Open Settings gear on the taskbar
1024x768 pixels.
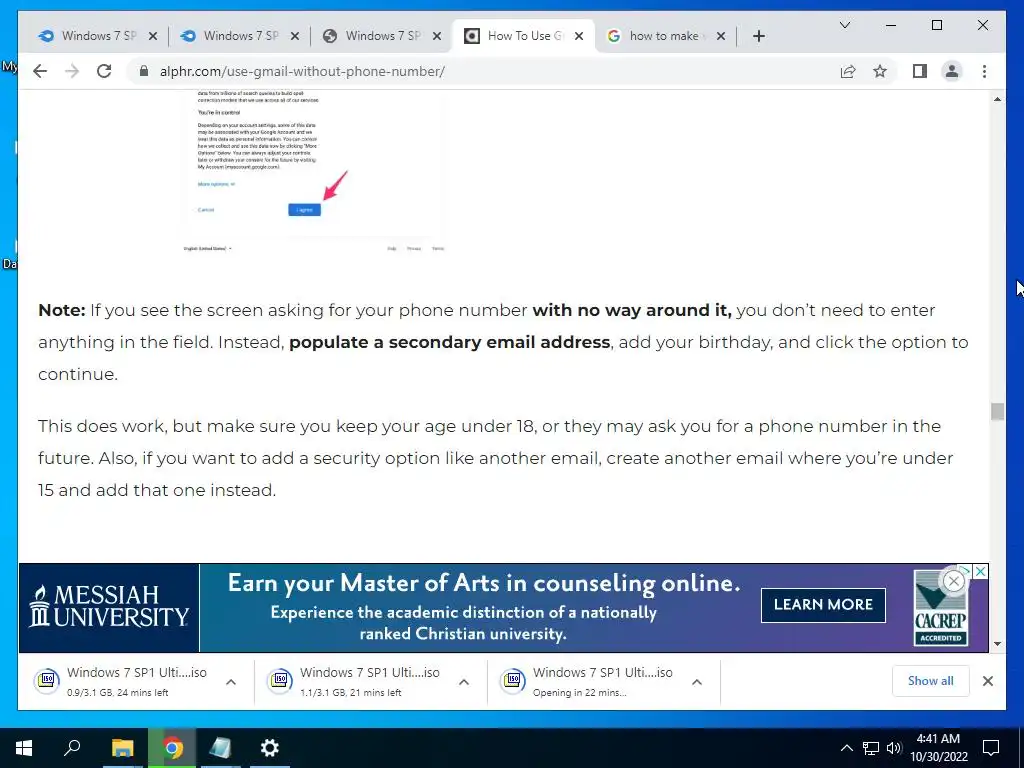point(269,748)
